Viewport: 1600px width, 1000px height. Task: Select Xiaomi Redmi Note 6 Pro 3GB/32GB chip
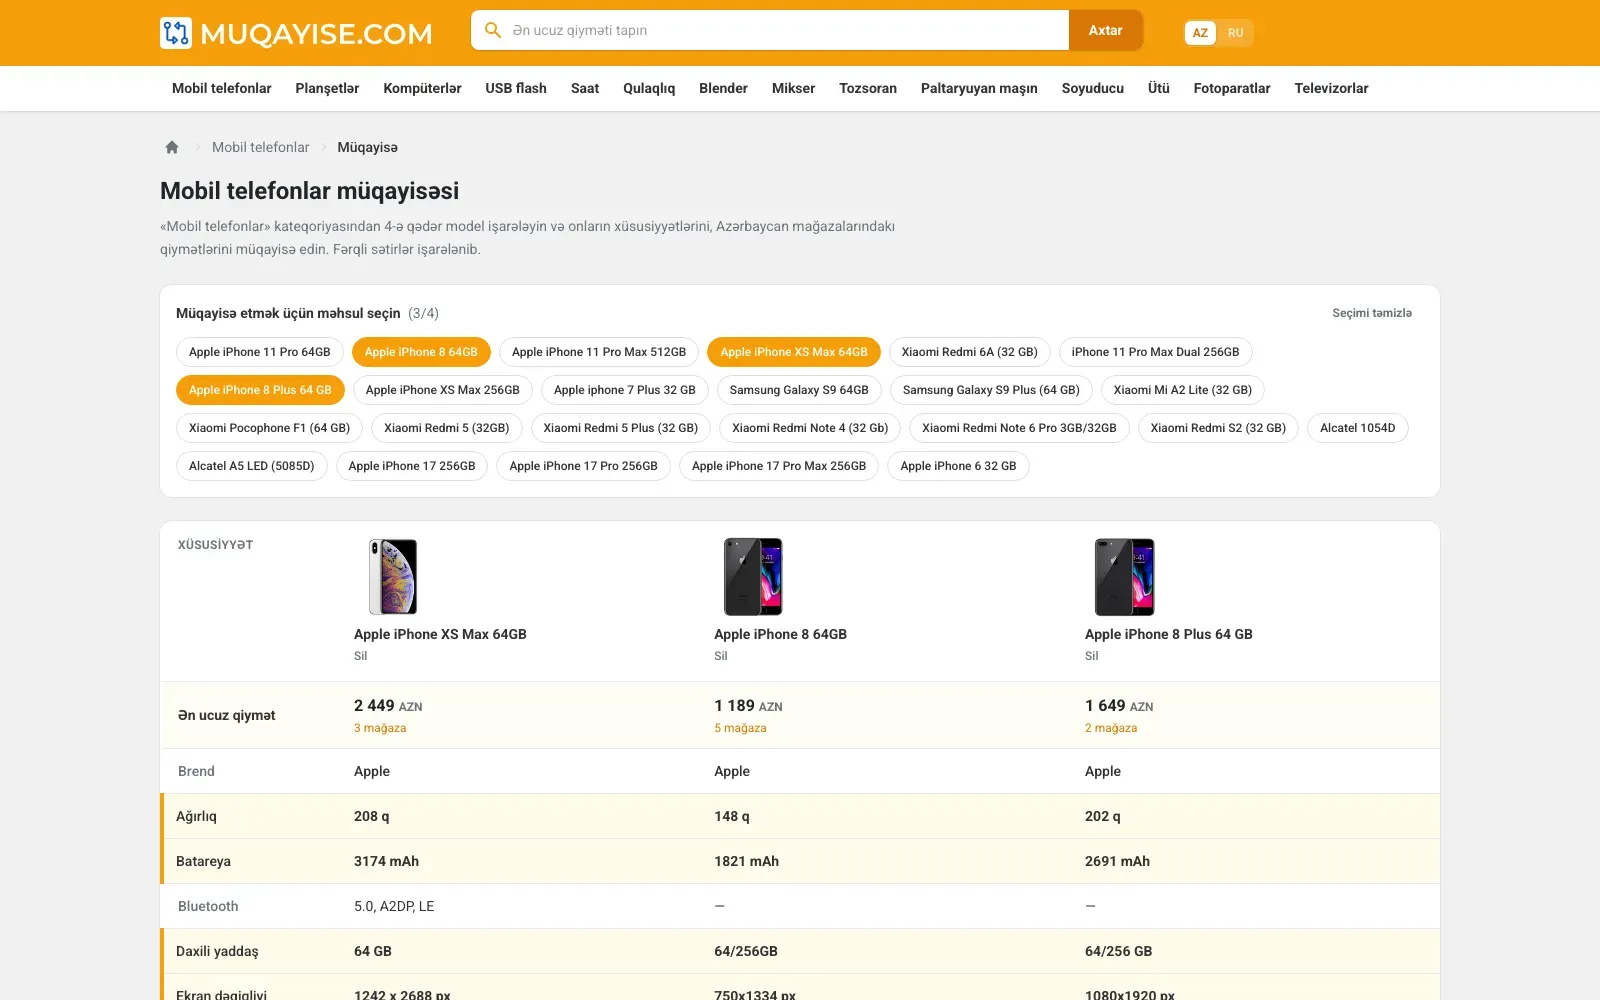pos(1019,428)
